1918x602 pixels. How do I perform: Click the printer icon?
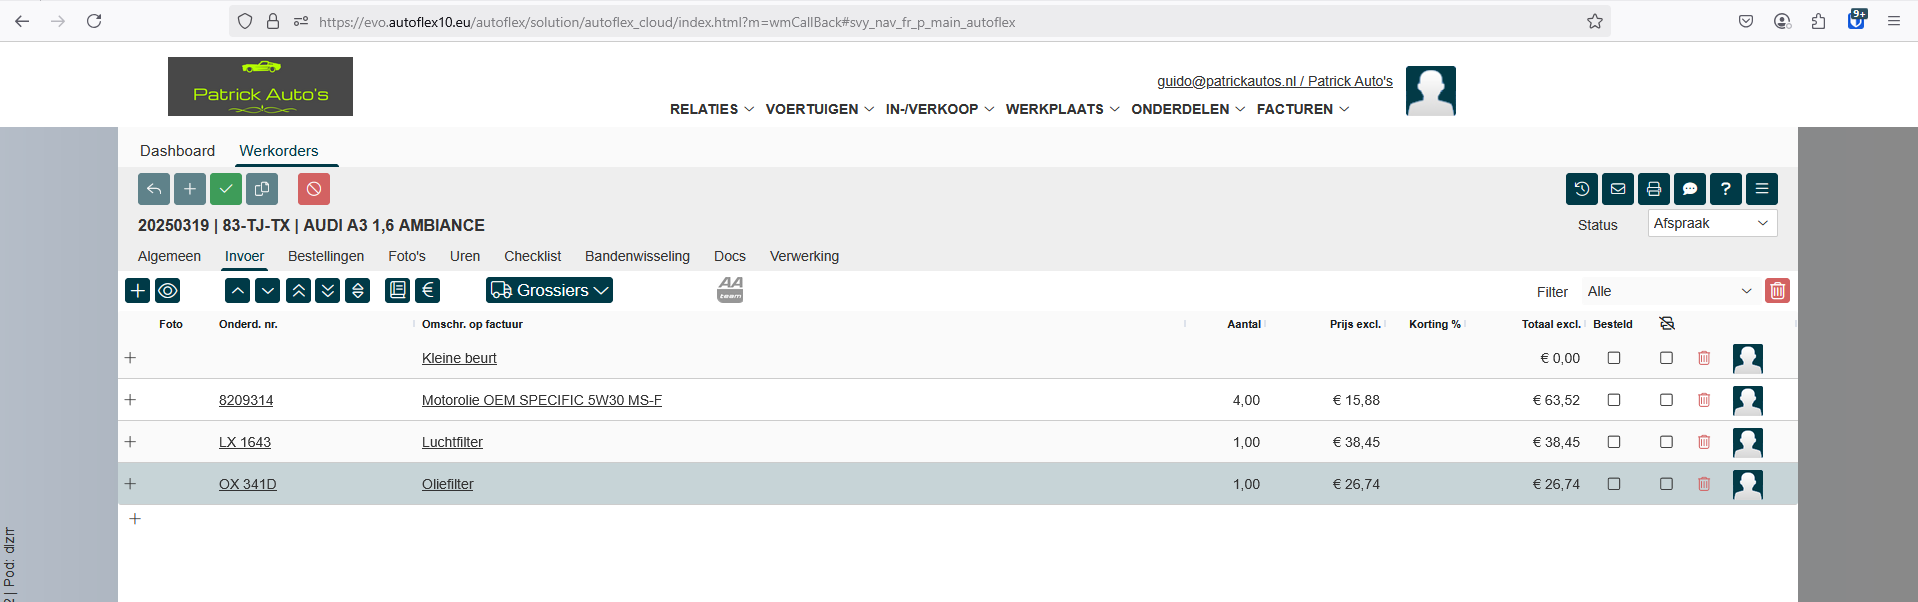1654,189
